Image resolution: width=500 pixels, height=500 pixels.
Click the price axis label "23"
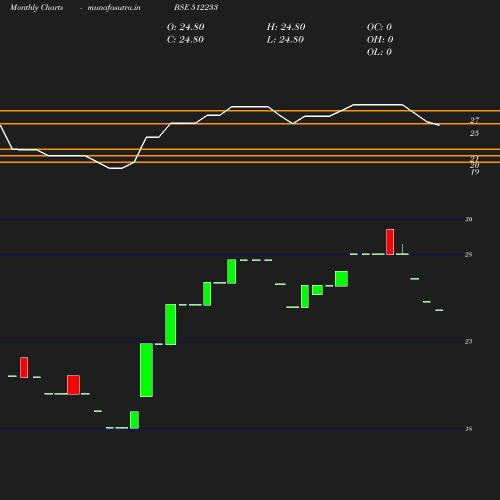pyautogui.click(x=468, y=341)
